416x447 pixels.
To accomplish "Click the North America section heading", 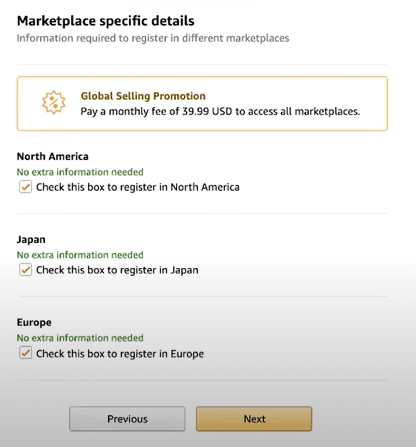I will click(53, 156).
